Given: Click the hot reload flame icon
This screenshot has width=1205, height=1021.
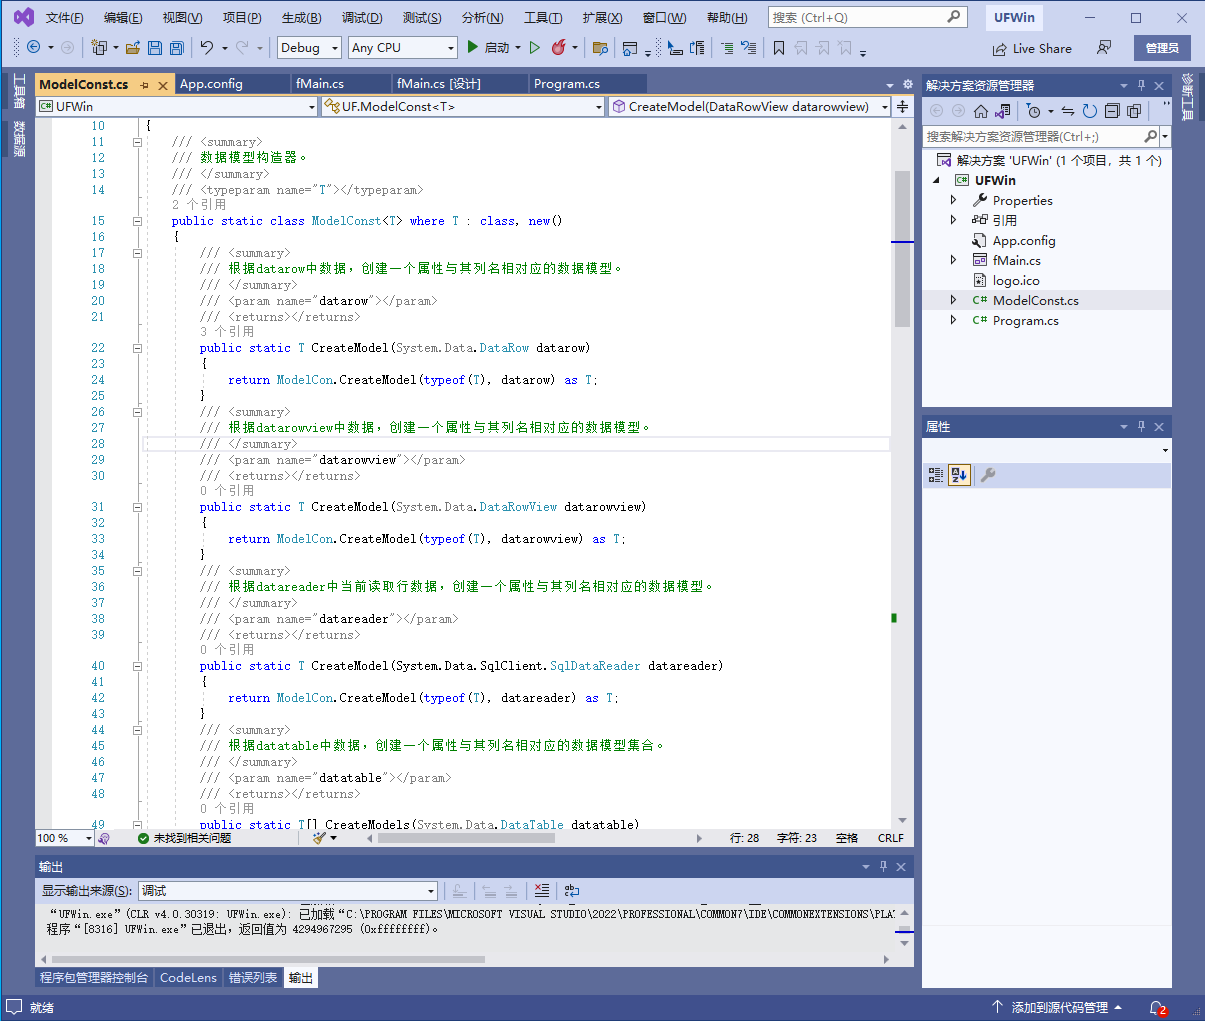Looking at the screenshot, I should 558,47.
